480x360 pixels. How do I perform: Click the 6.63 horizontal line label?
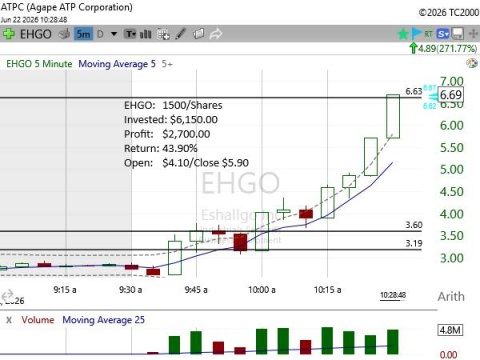point(414,91)
